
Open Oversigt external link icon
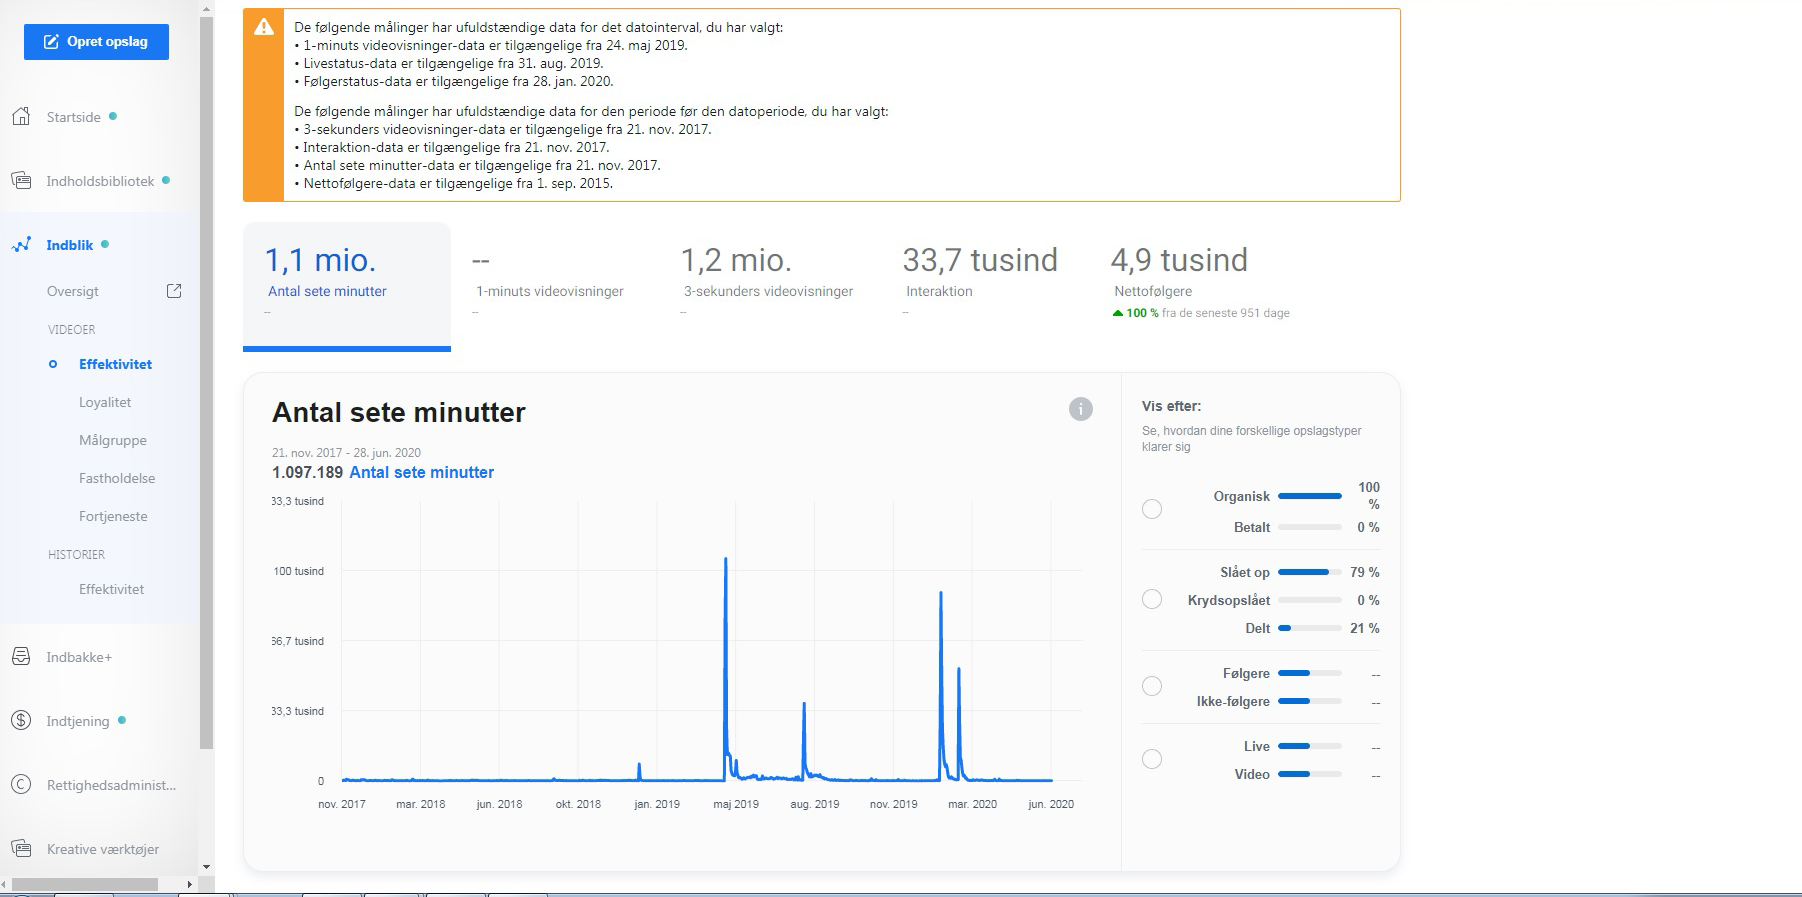click(174, 291)
